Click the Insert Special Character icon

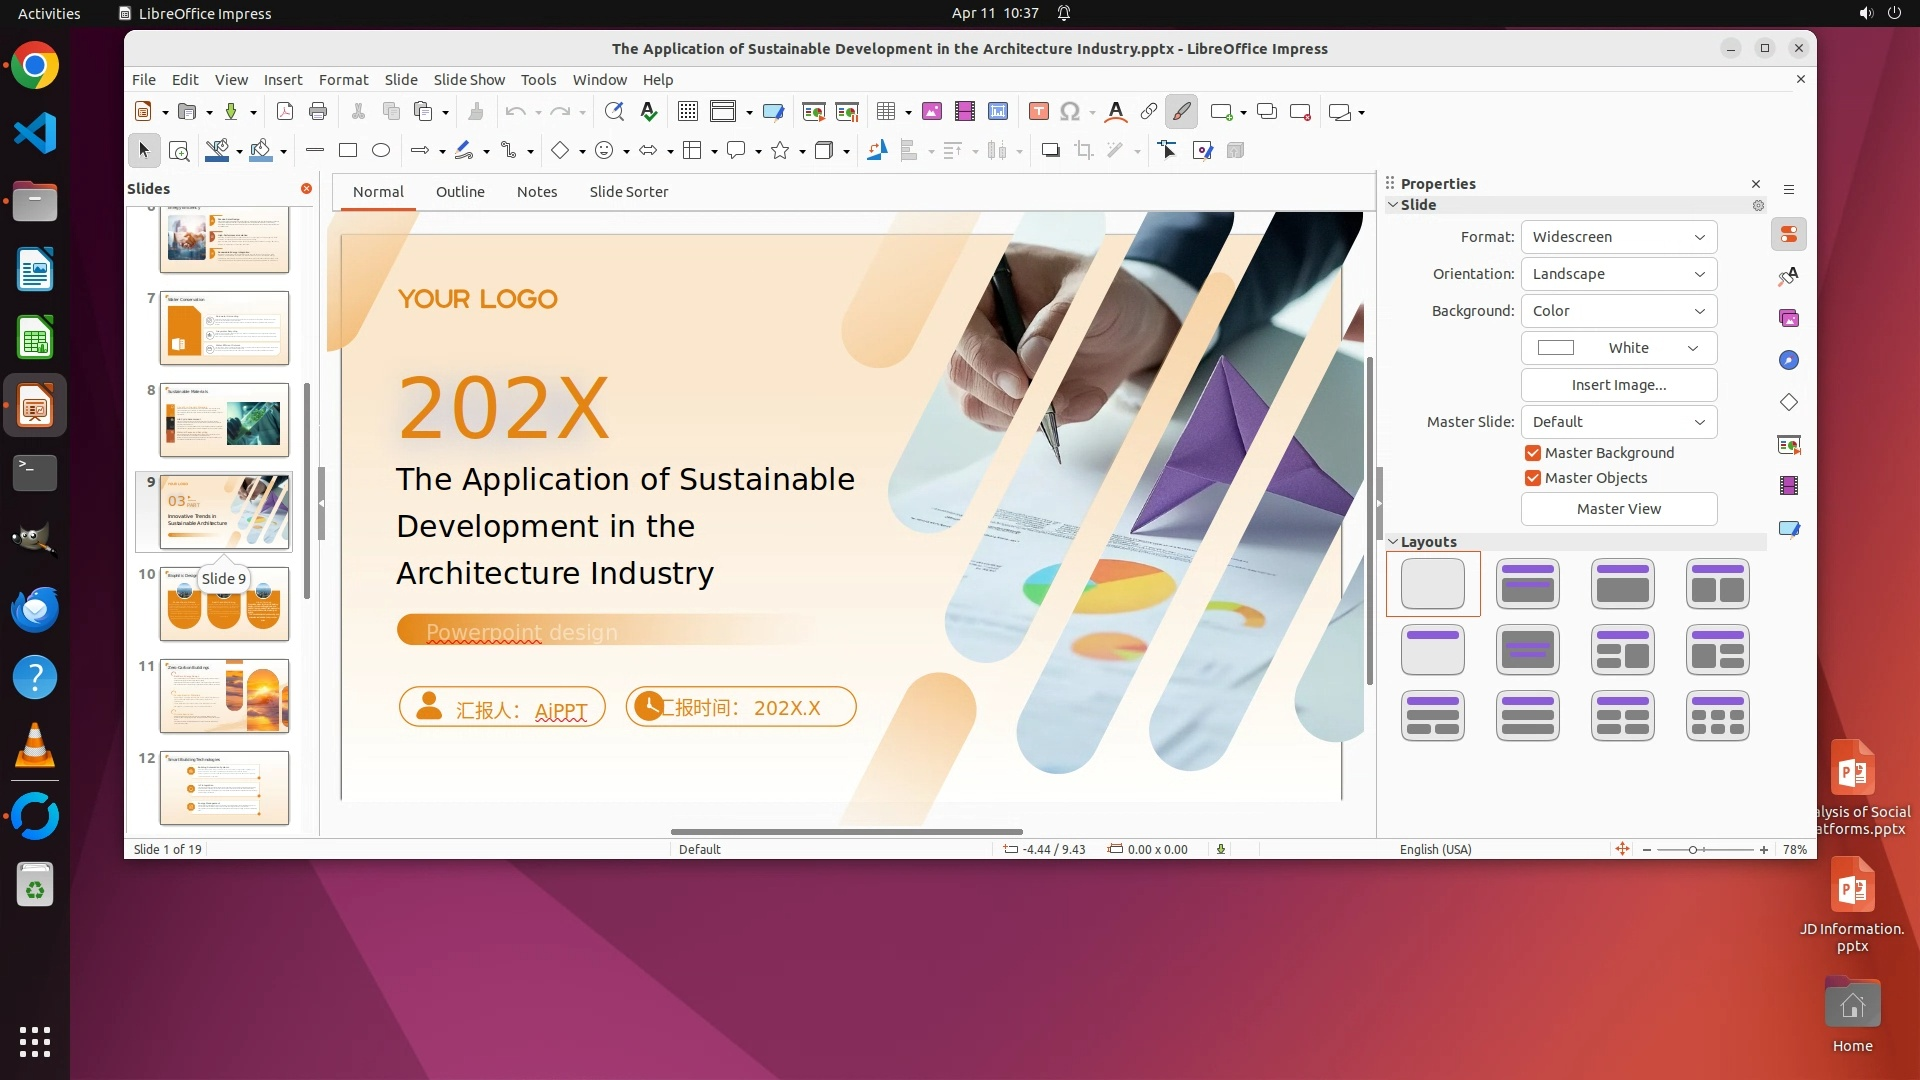point(1070,112)
